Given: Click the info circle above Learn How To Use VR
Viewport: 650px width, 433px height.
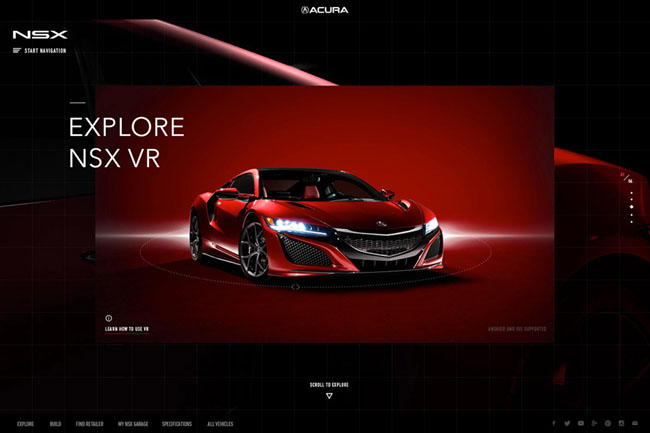Looking at the screenshot, I should [x=109, y=318].
